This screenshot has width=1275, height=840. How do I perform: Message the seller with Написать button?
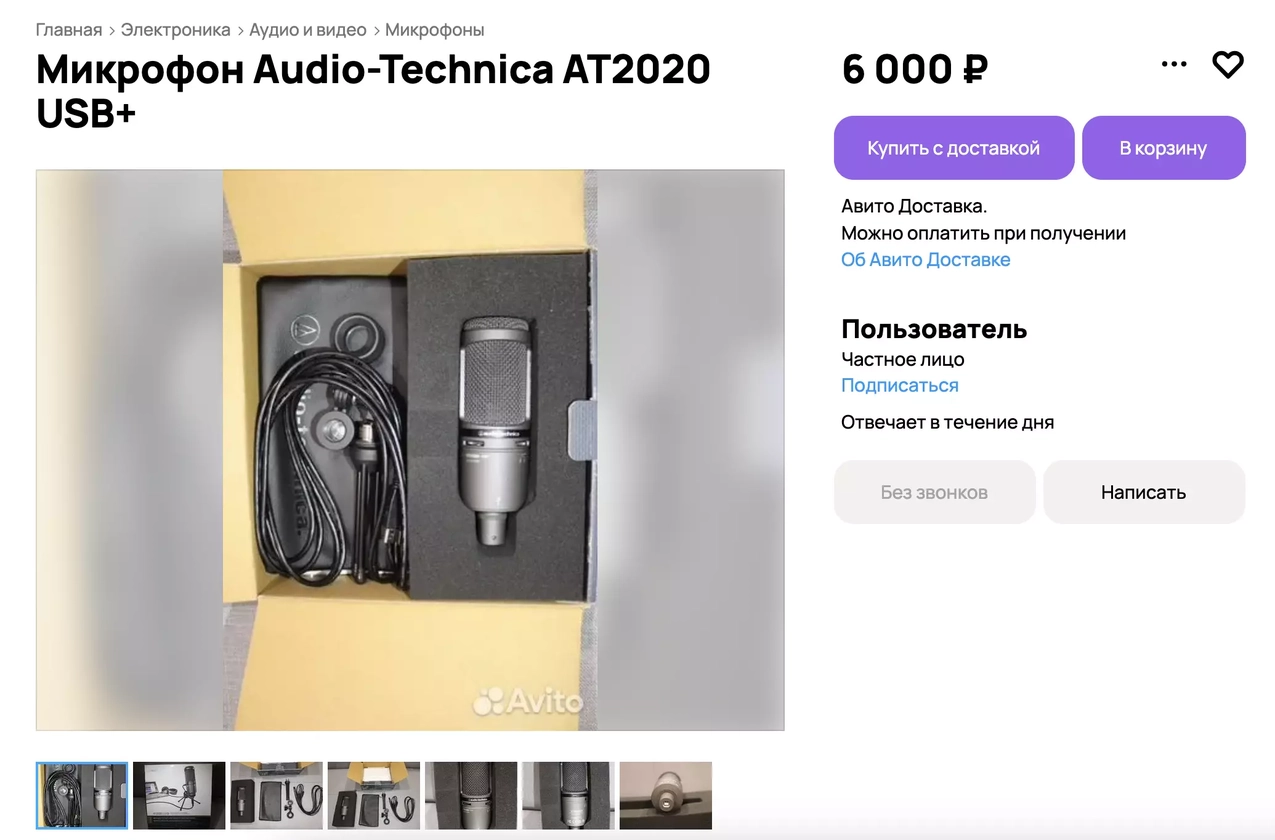tap(1144, 492)
